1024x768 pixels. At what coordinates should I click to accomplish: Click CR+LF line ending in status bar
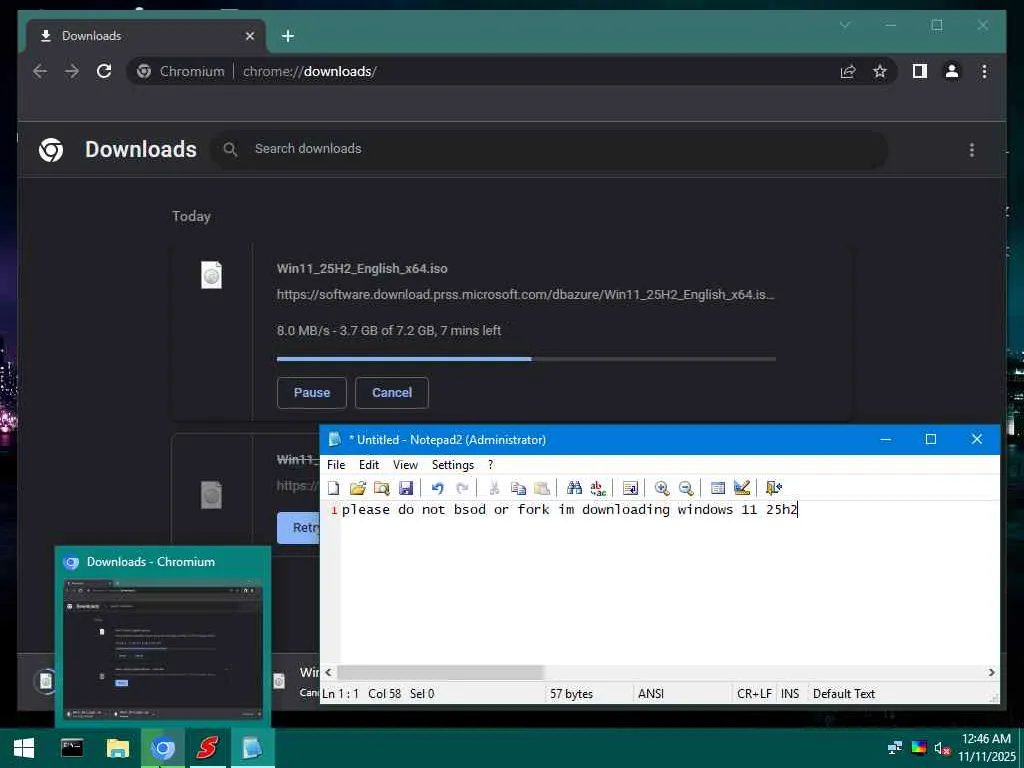click(754, 694)
